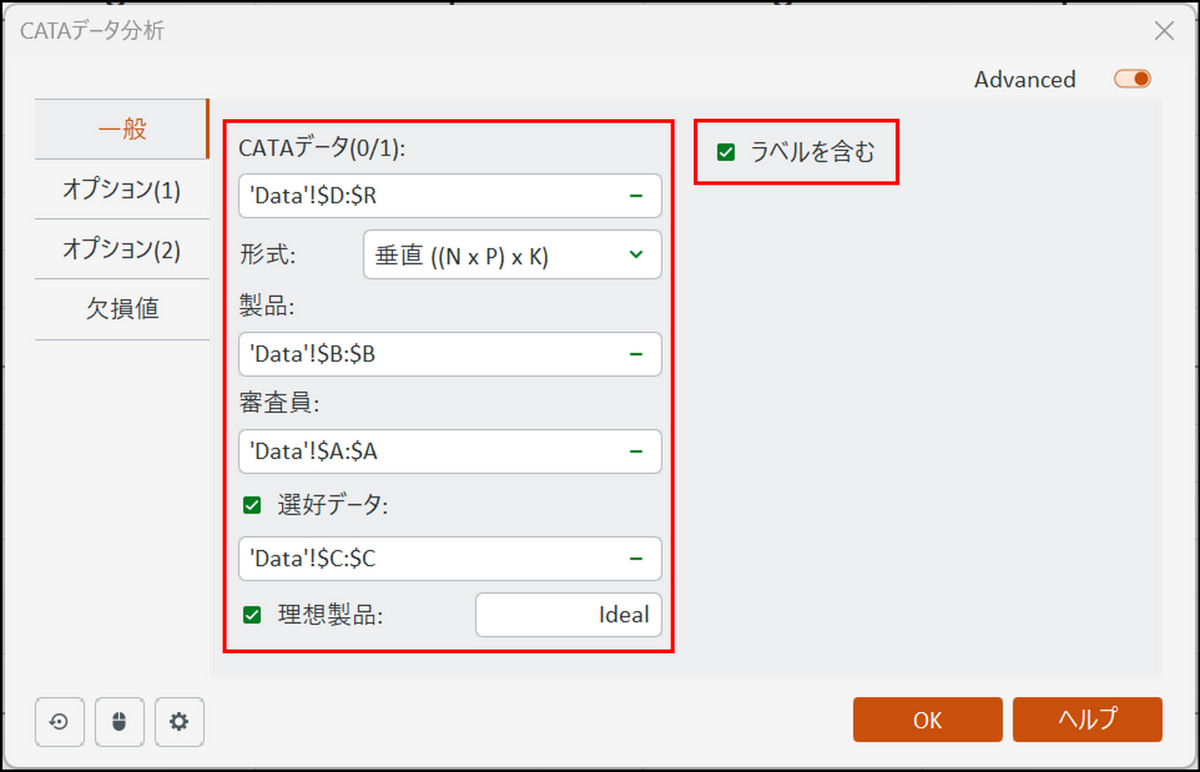Open the 形式 dropdown list
This screenshot has width=1200, height=772.
pyautogui.click(x=511, y=255)
